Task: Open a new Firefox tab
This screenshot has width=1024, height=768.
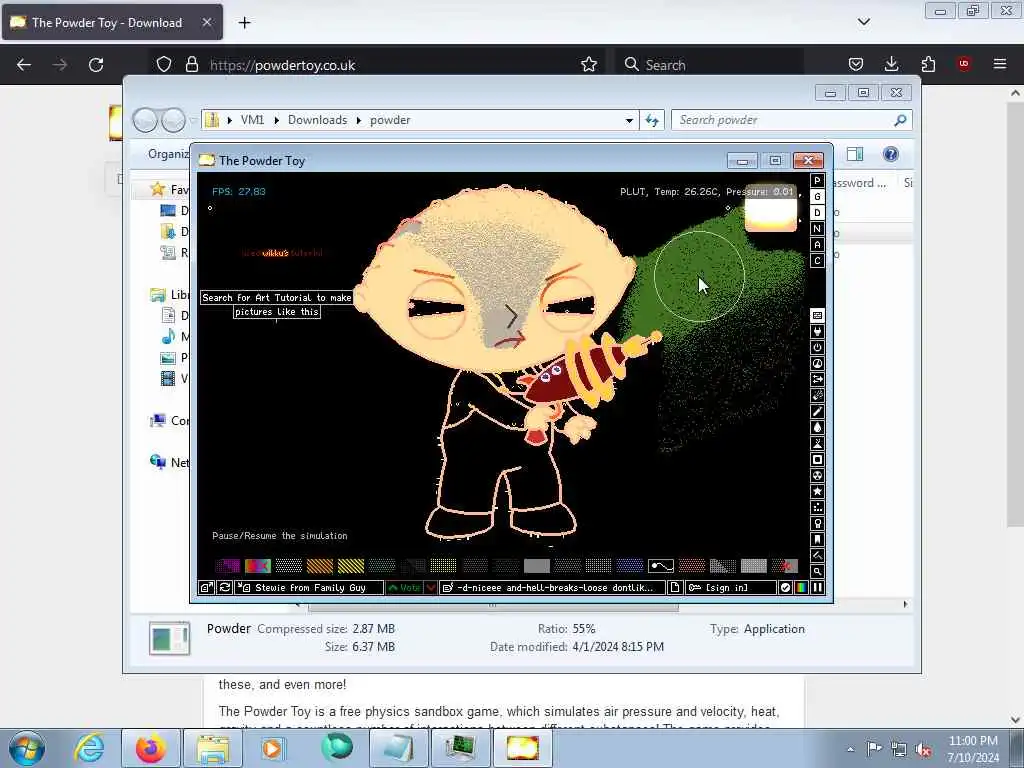Action: [x=244, y=23]
